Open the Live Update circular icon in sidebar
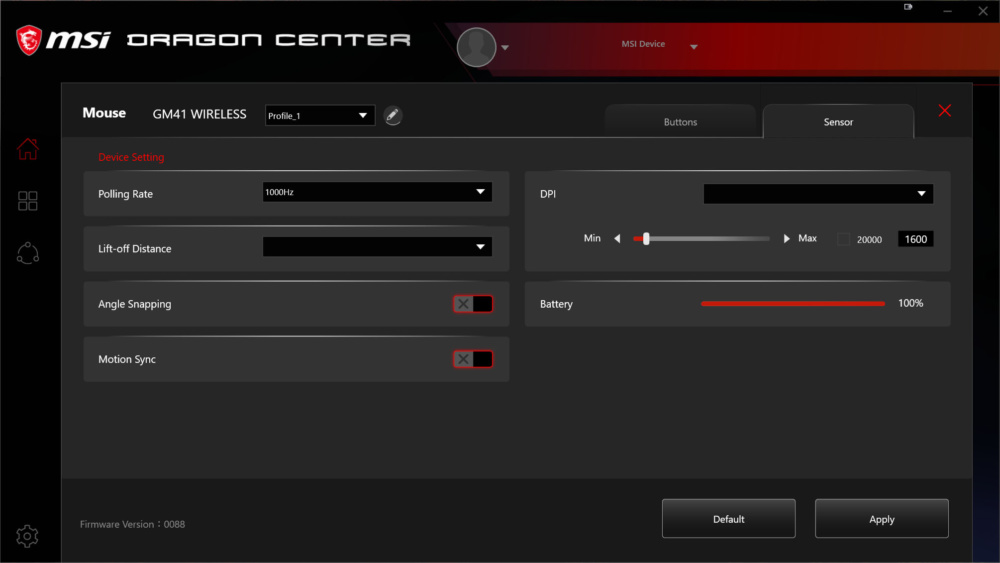This screenshot has height=563, width=1000. pos(27,253)
